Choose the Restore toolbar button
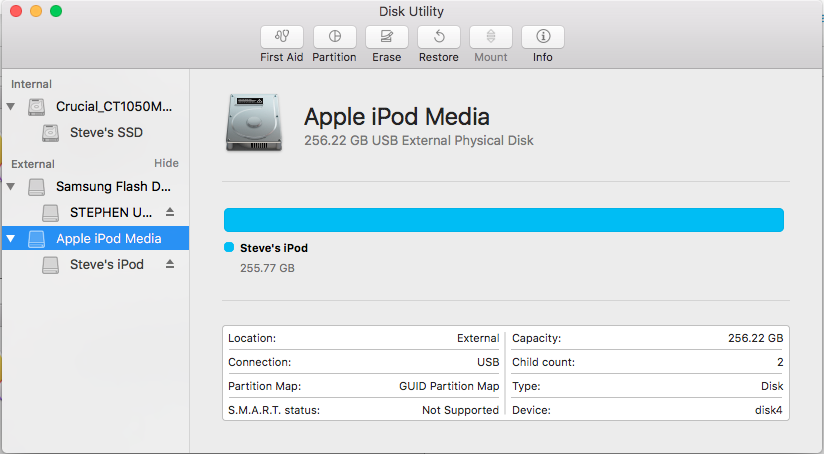This screenshot has width=824, height=454. [x=439, y=37]
